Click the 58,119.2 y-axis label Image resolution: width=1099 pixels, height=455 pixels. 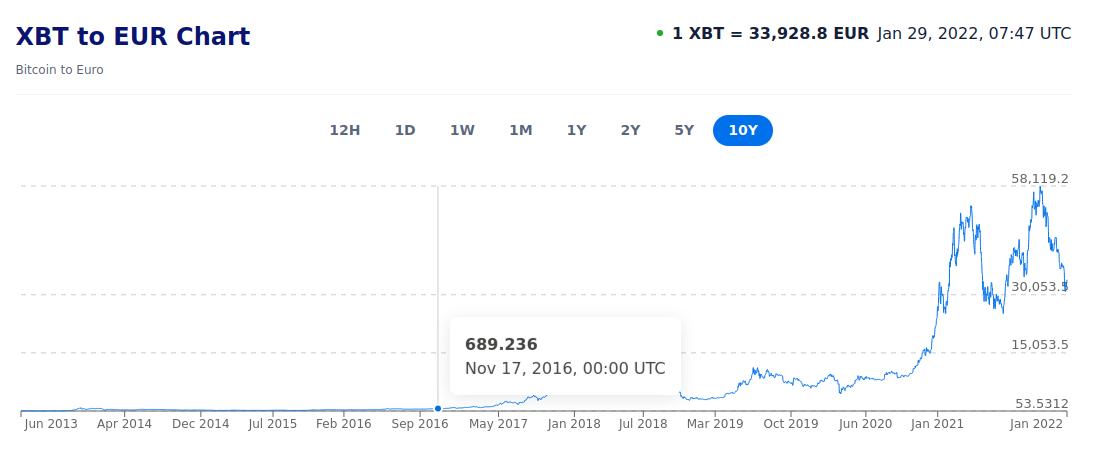click(x=1039, y=179)
